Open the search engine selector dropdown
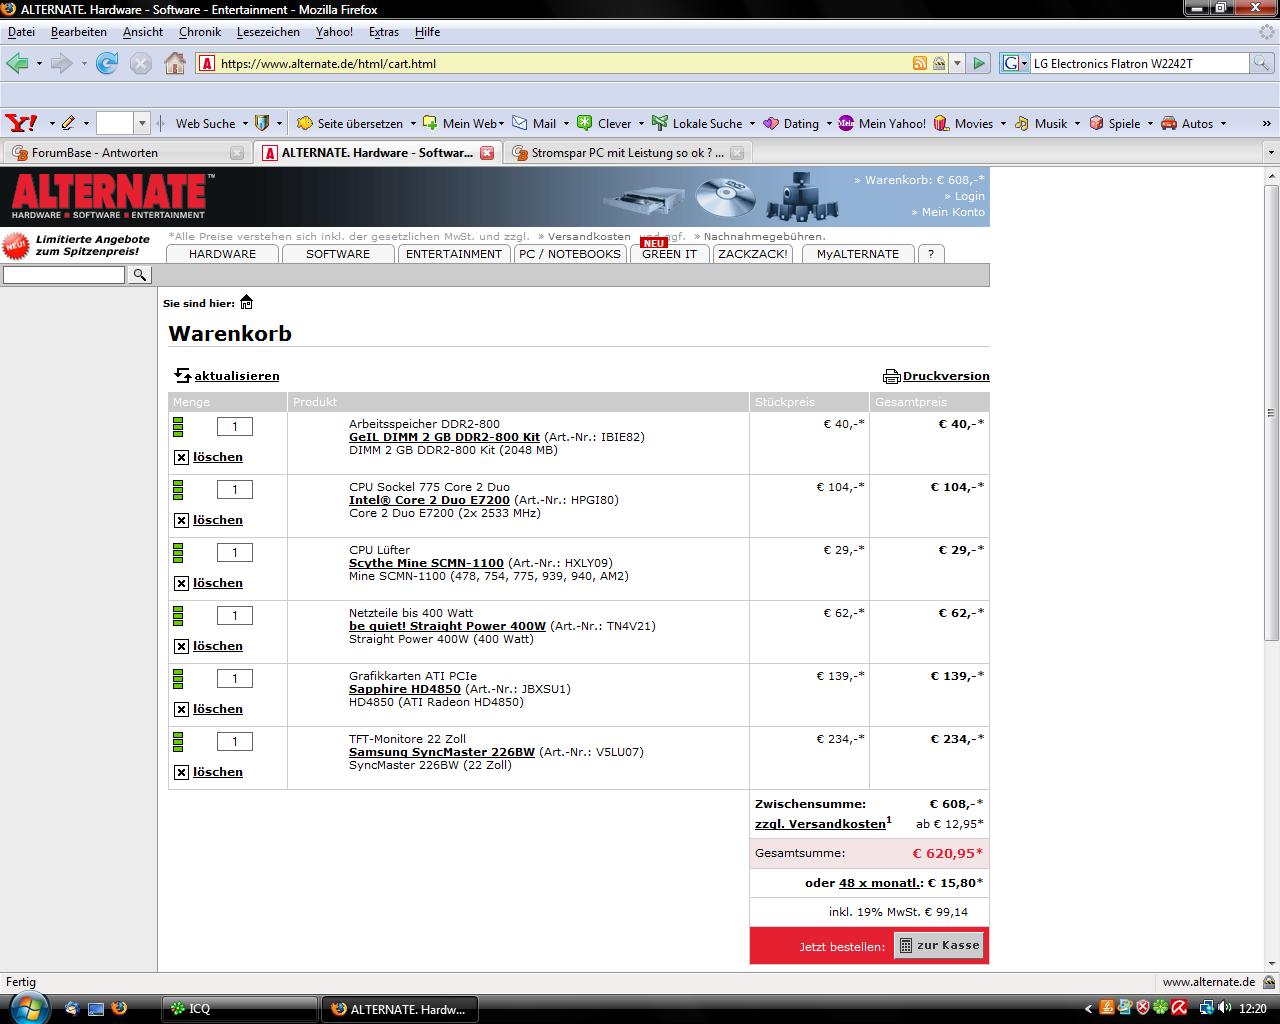Screen dimensions: 1280x1024 (1024, 63)
